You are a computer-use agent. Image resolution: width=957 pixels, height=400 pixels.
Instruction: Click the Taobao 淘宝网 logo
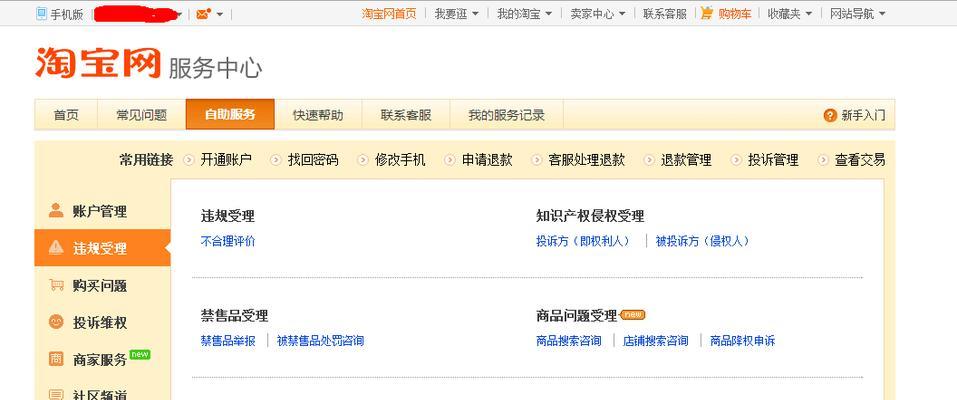coord(98,62)
